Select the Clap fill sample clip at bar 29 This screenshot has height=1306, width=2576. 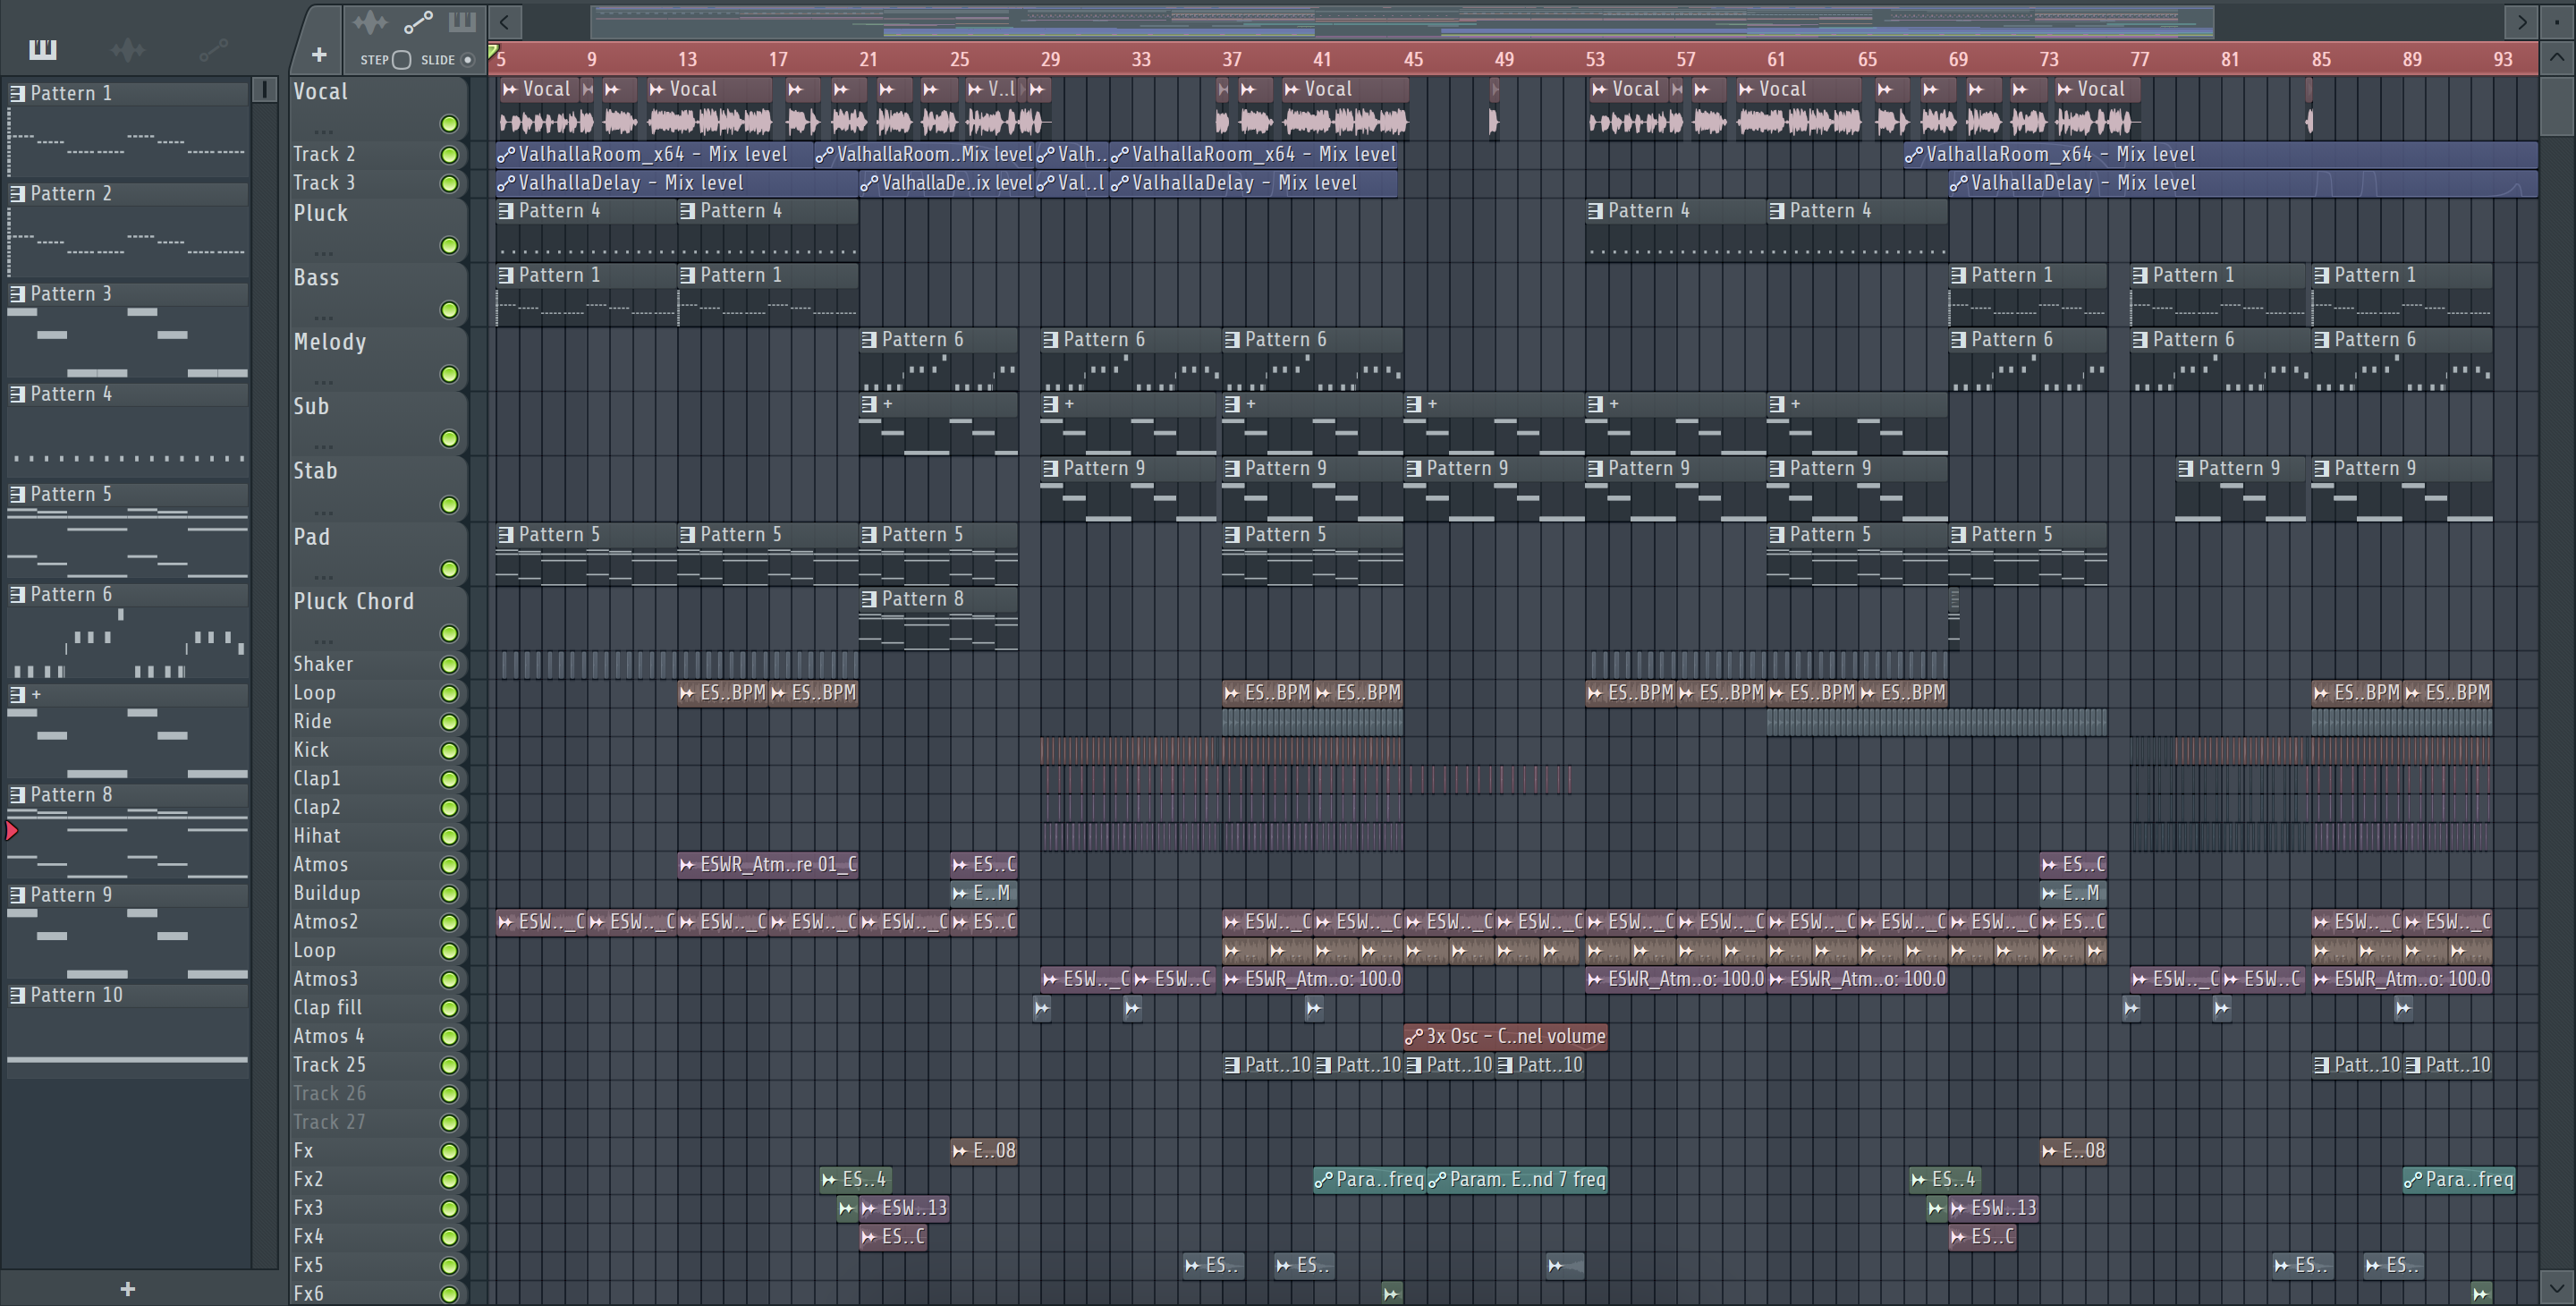[x=1042, y=1008]
